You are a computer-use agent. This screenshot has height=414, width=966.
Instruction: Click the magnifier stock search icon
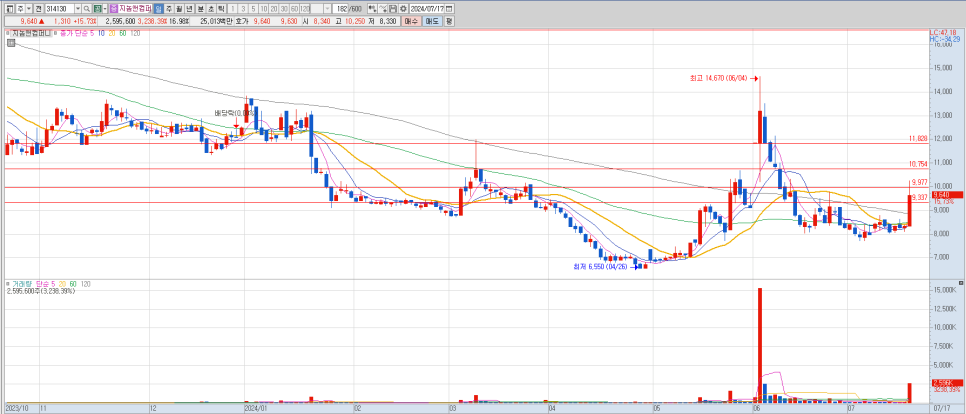(87, 9)
